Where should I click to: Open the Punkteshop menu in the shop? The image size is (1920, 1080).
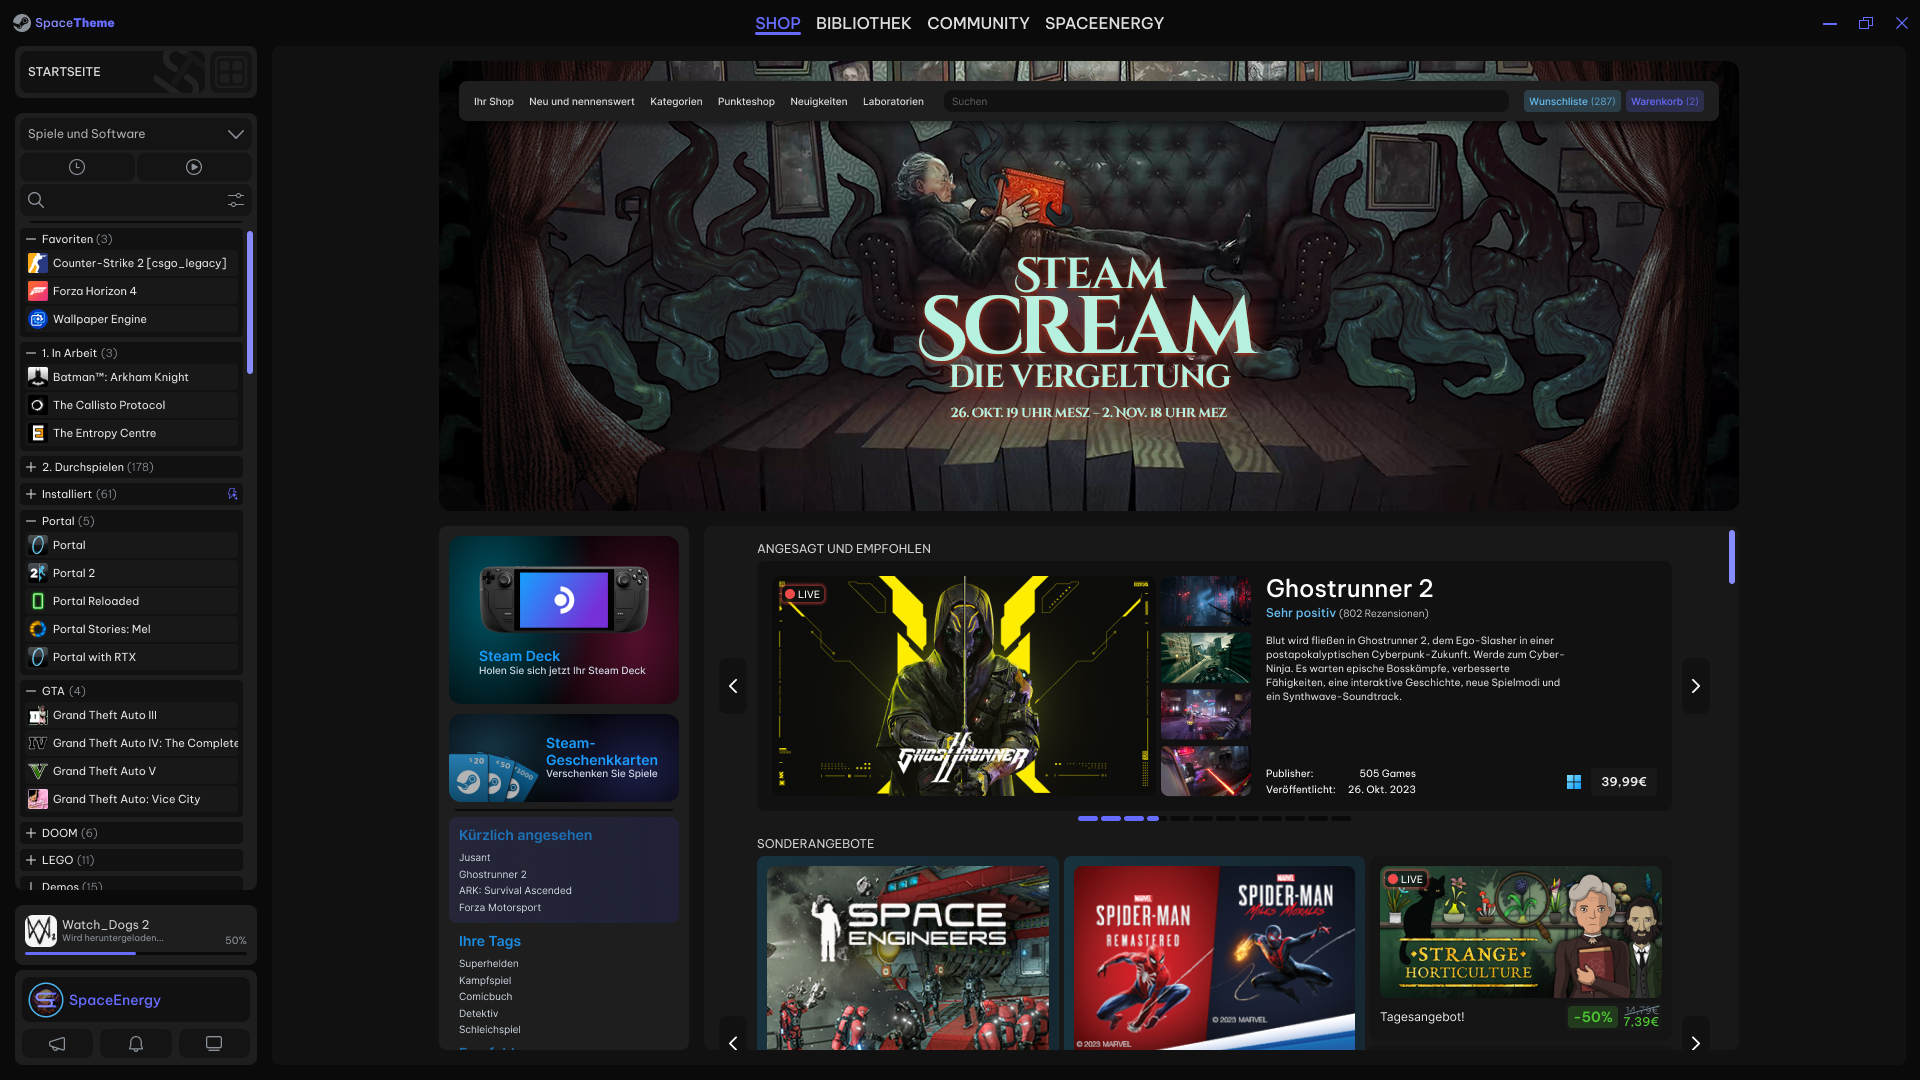click(746, 101)
